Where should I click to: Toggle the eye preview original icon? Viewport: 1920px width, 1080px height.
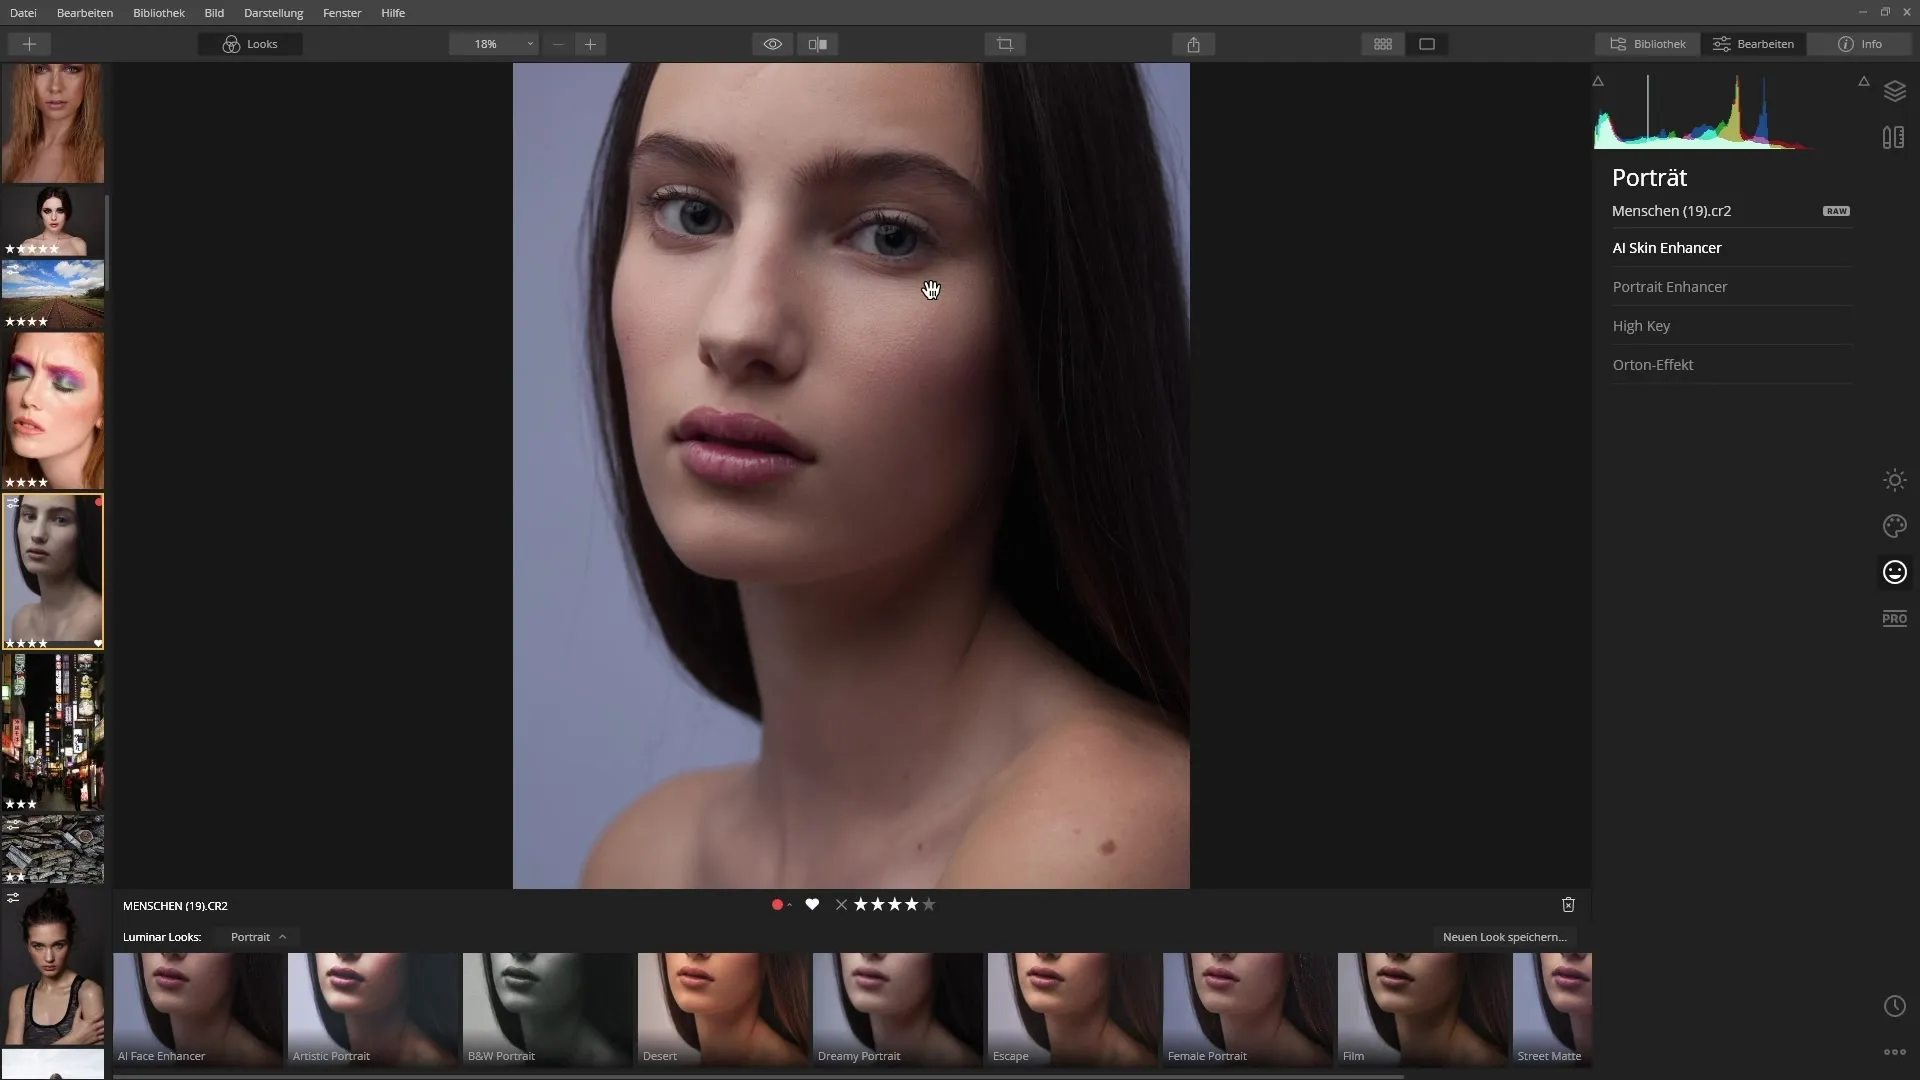[773, 44]
